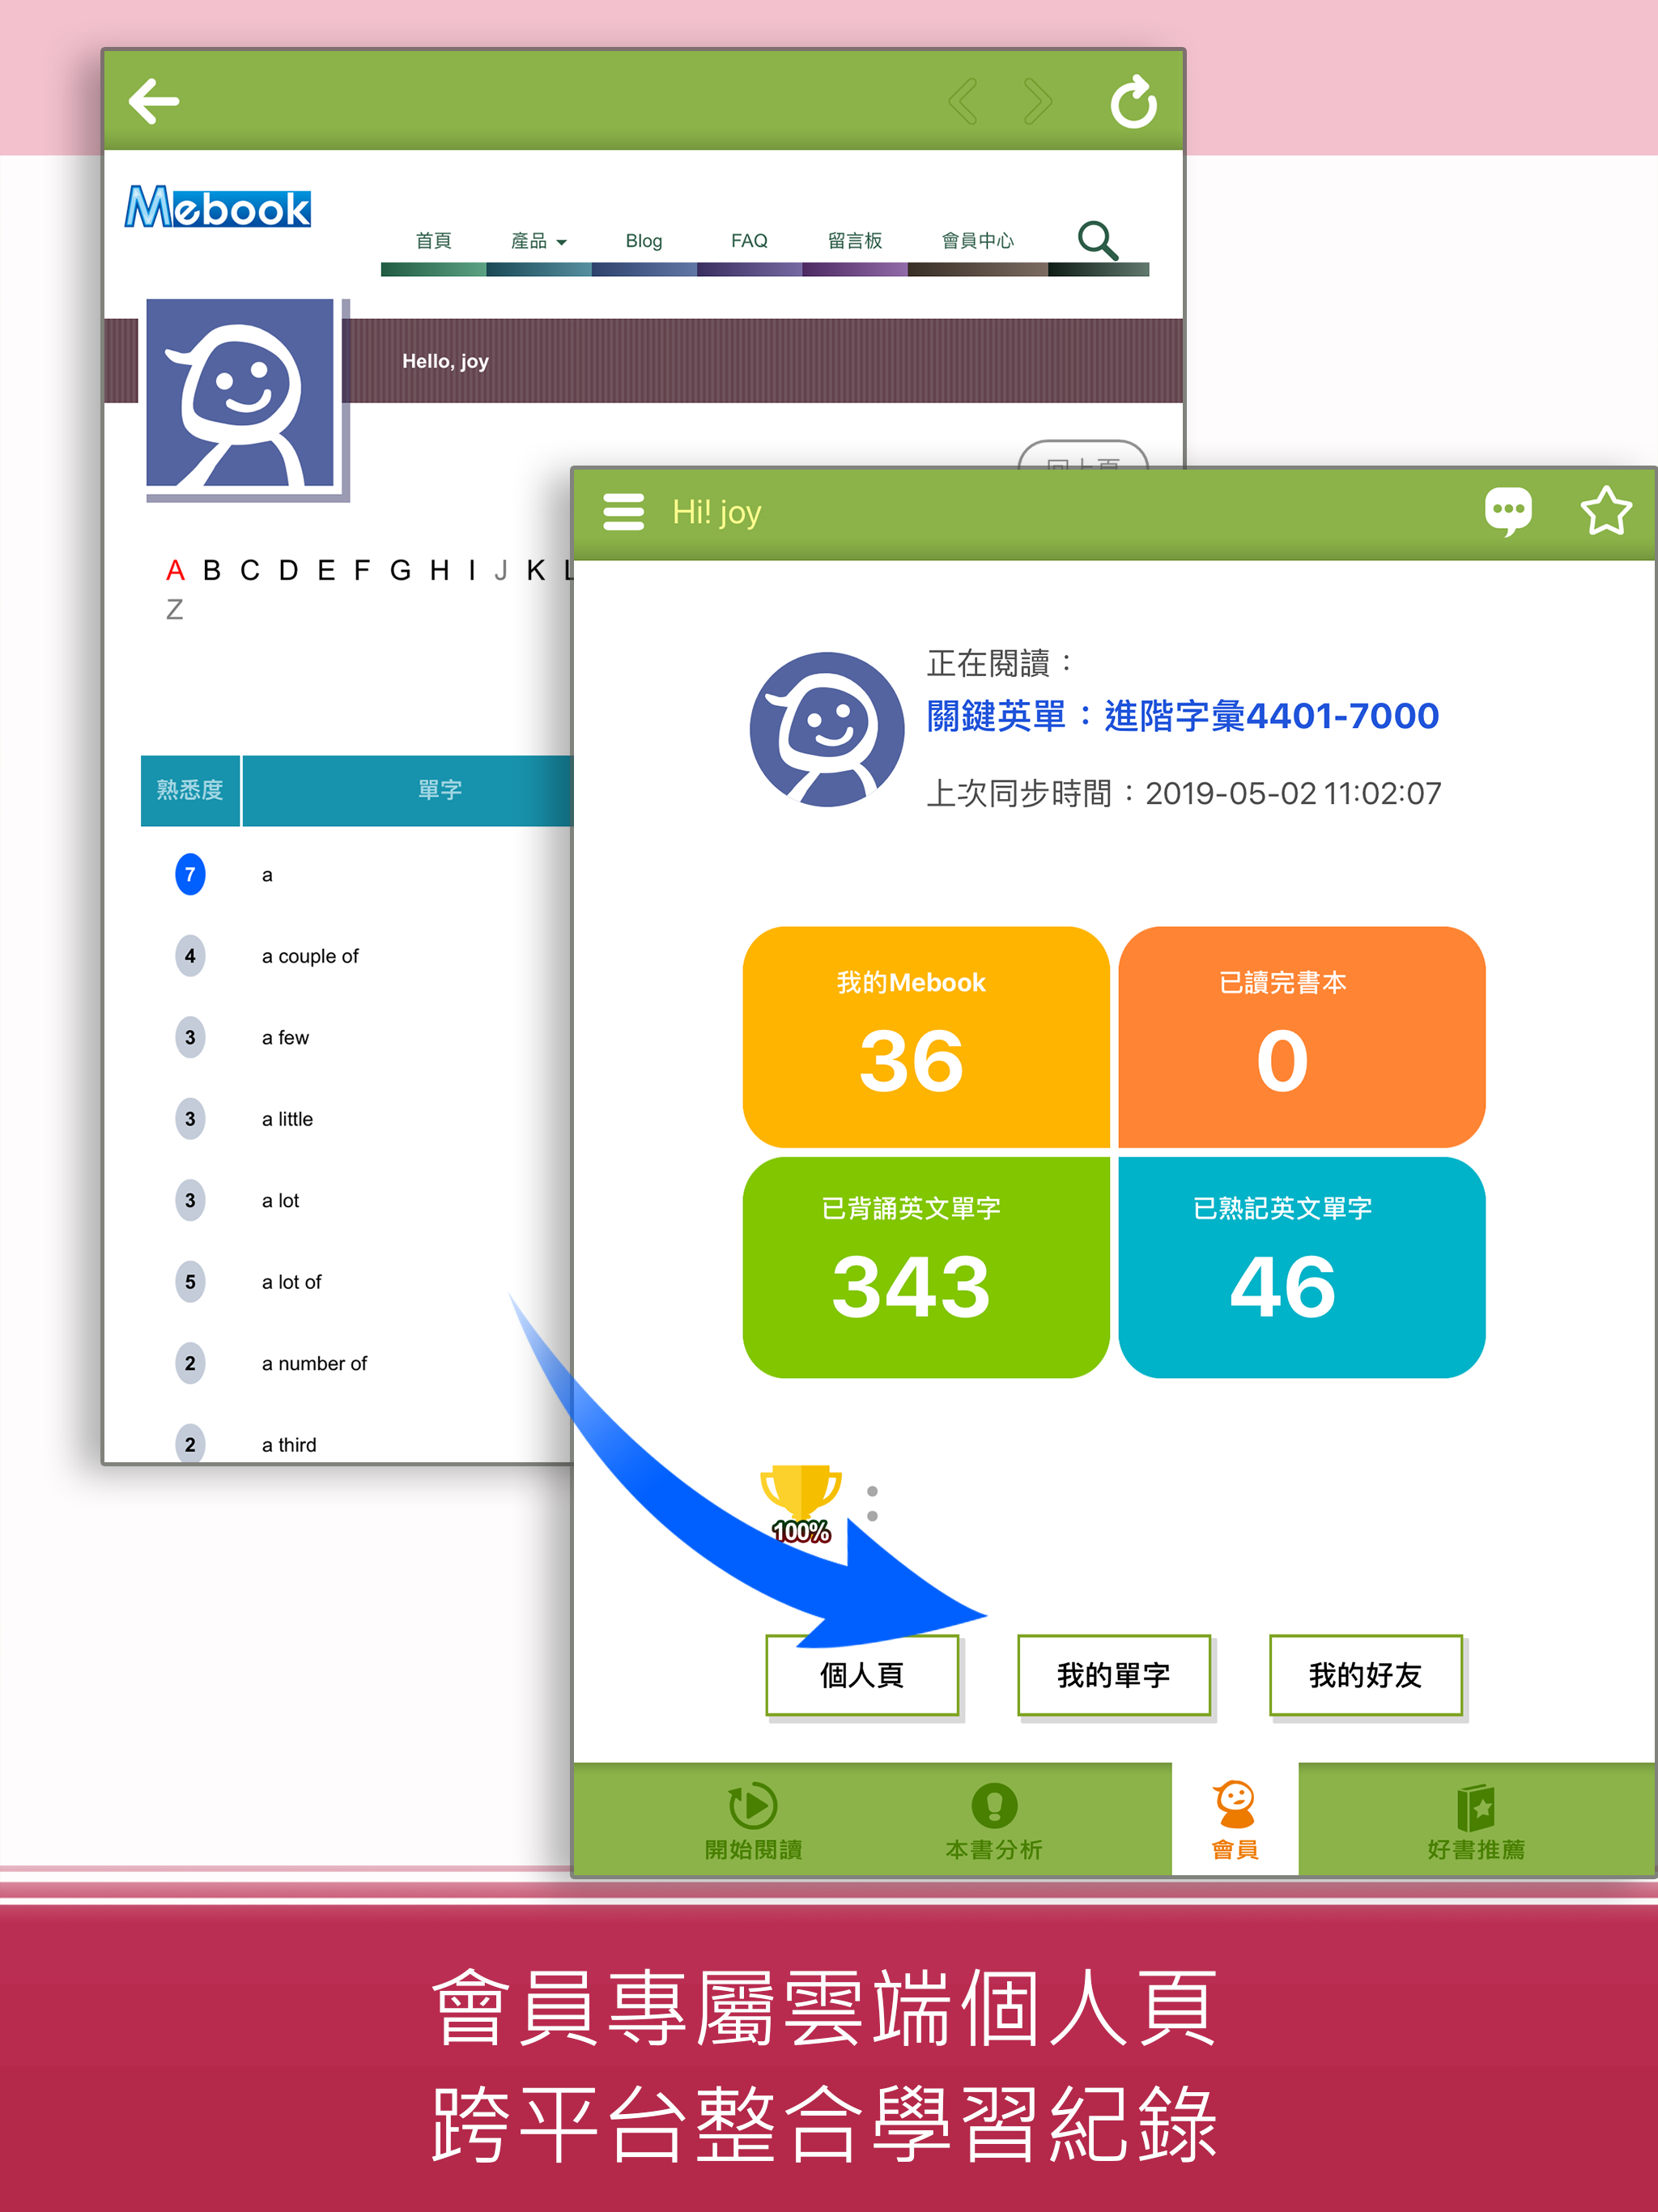Click the round member avatar in the app
This screenshot has height=2212, width=1658.
coord(827,729)
